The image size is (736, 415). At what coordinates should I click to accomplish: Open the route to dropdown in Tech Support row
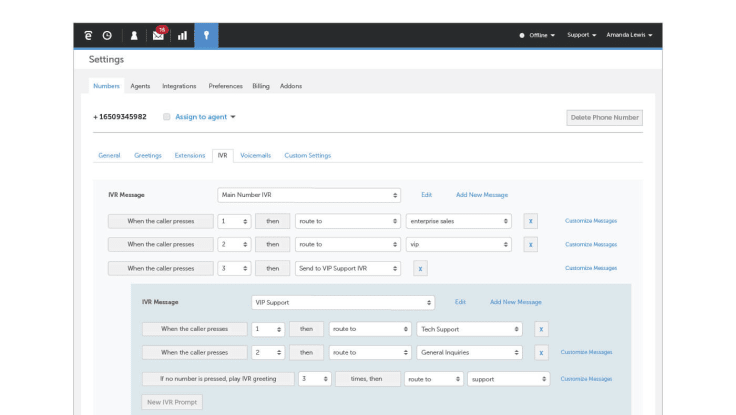click(370, 329)
